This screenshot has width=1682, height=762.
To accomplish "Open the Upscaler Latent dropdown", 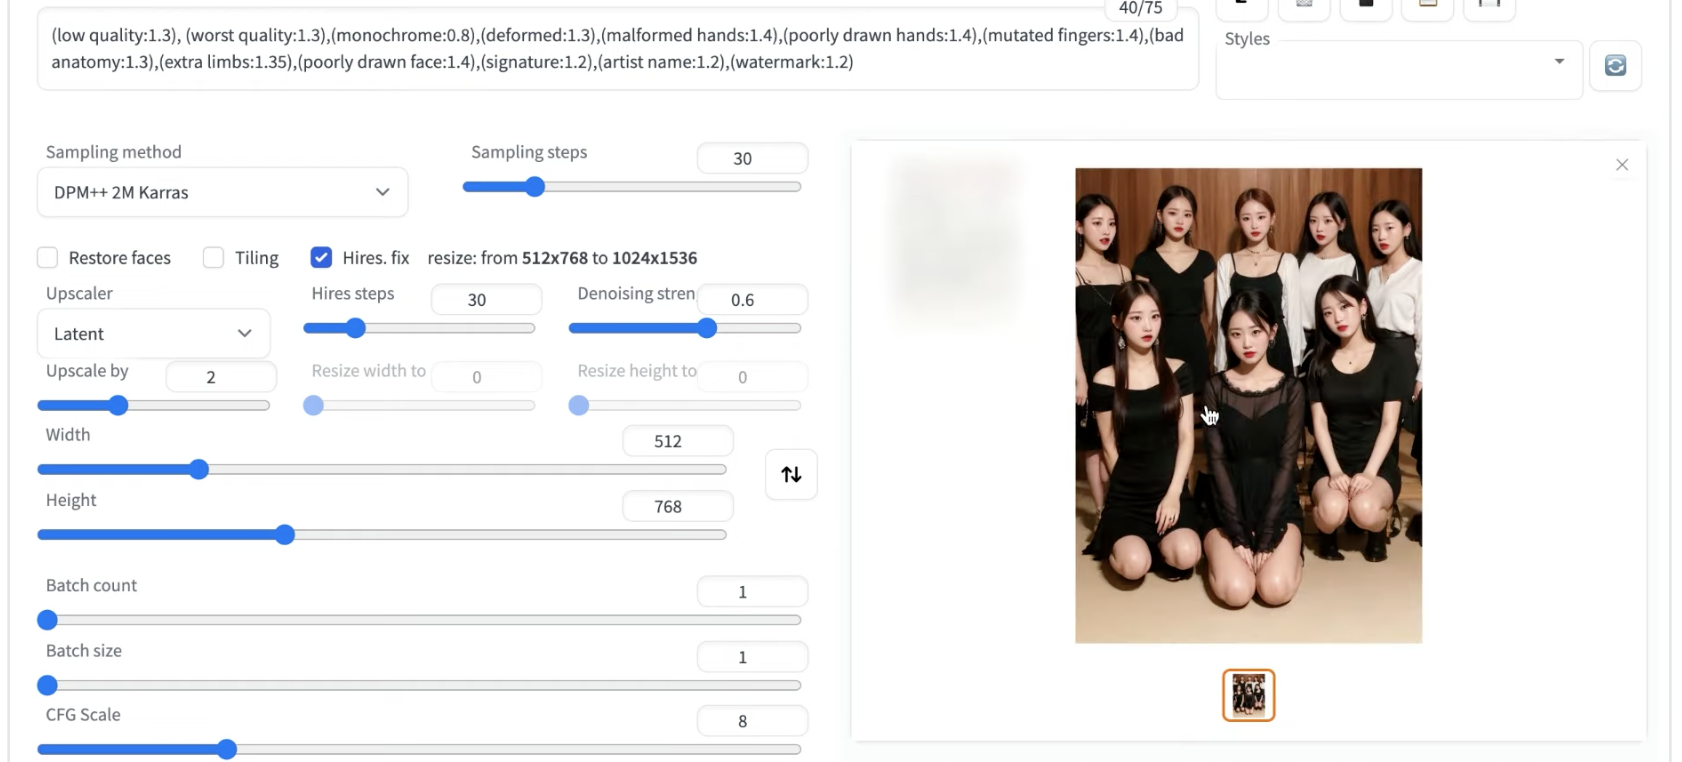I will pyautogui.click(x=153, y=334).
